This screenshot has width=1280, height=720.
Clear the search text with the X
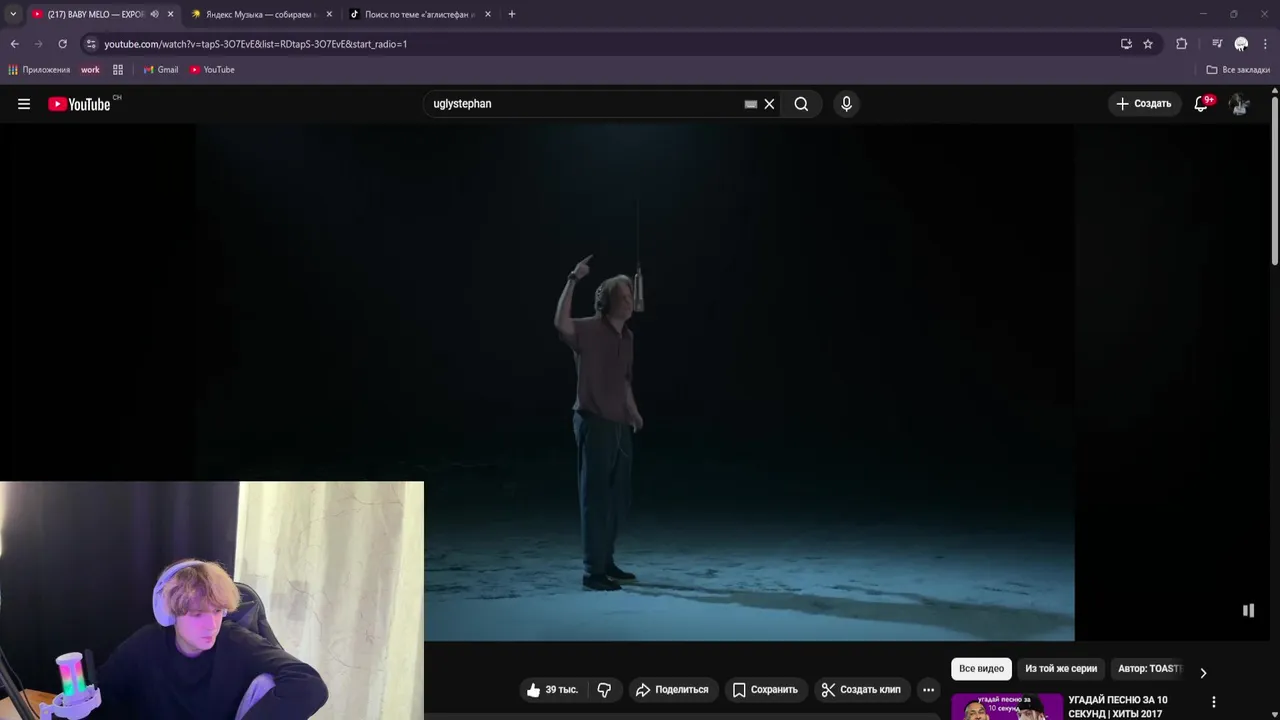point(769,104)
